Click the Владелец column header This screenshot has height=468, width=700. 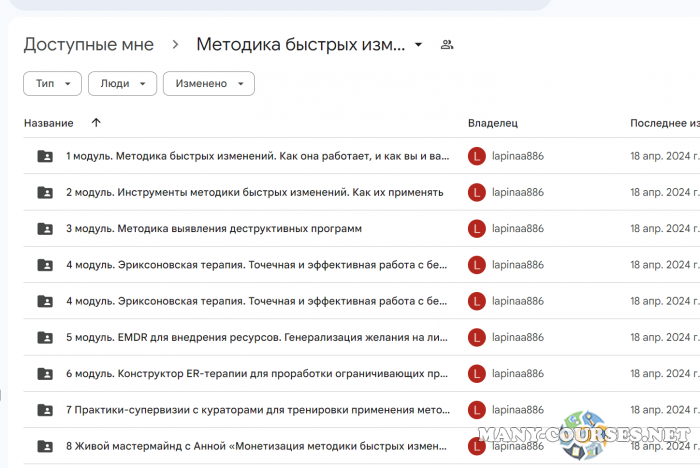[x=492, y=123]
